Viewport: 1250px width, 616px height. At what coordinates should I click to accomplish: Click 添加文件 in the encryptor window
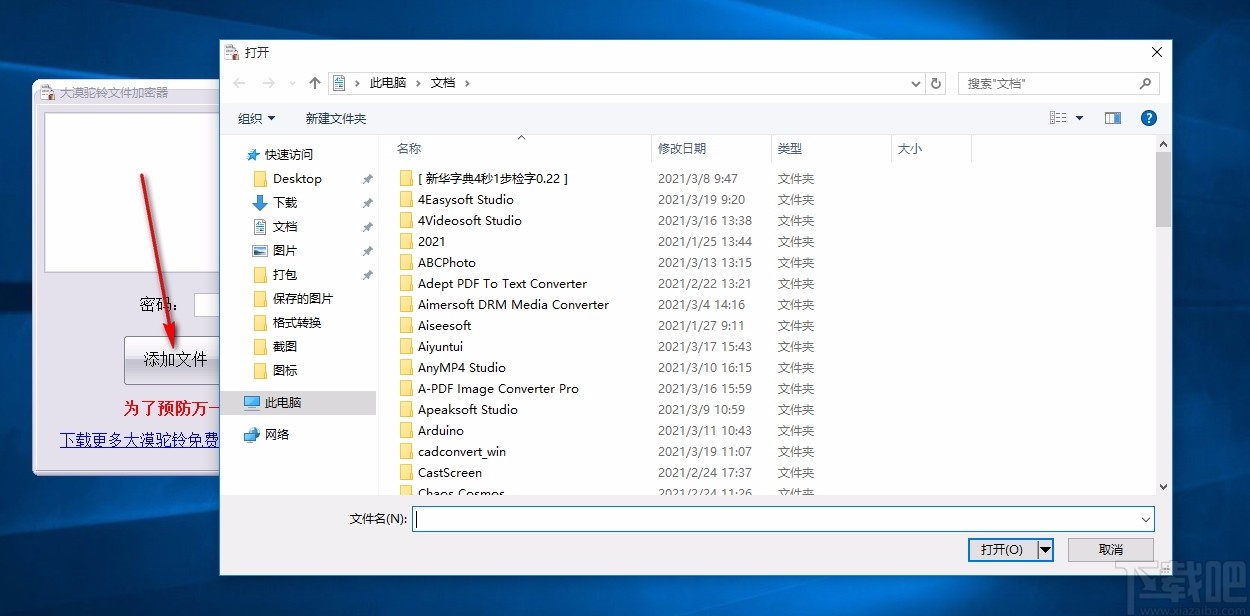coord(172,360)
